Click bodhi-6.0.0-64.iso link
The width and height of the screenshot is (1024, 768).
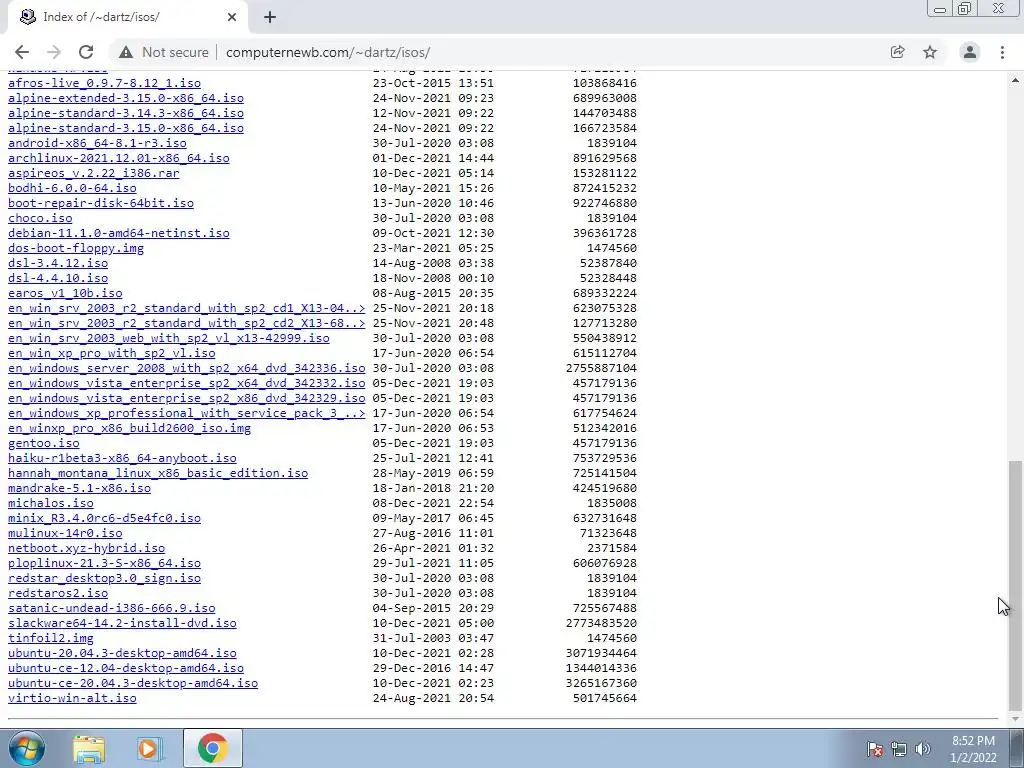click(x=72, y=188)
